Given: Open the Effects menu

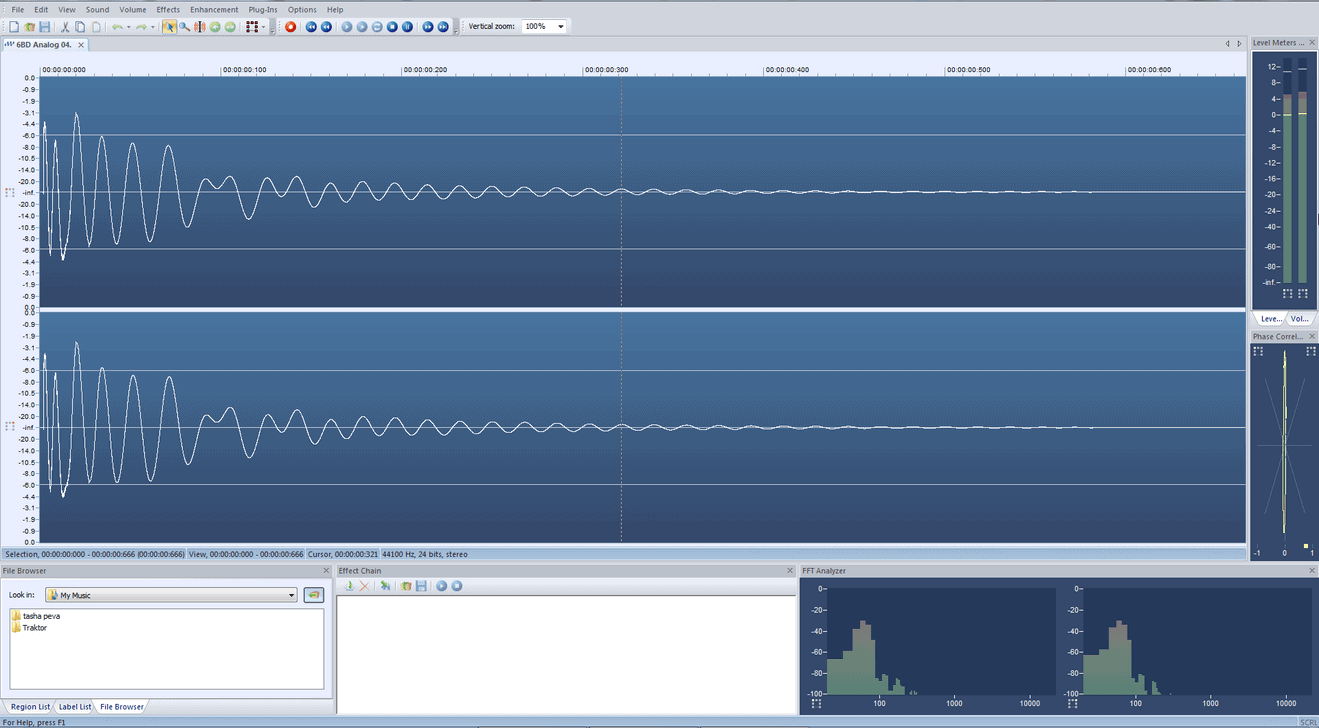Looking at the screenshot, I should pyautogui.click(x=168, y=9).
